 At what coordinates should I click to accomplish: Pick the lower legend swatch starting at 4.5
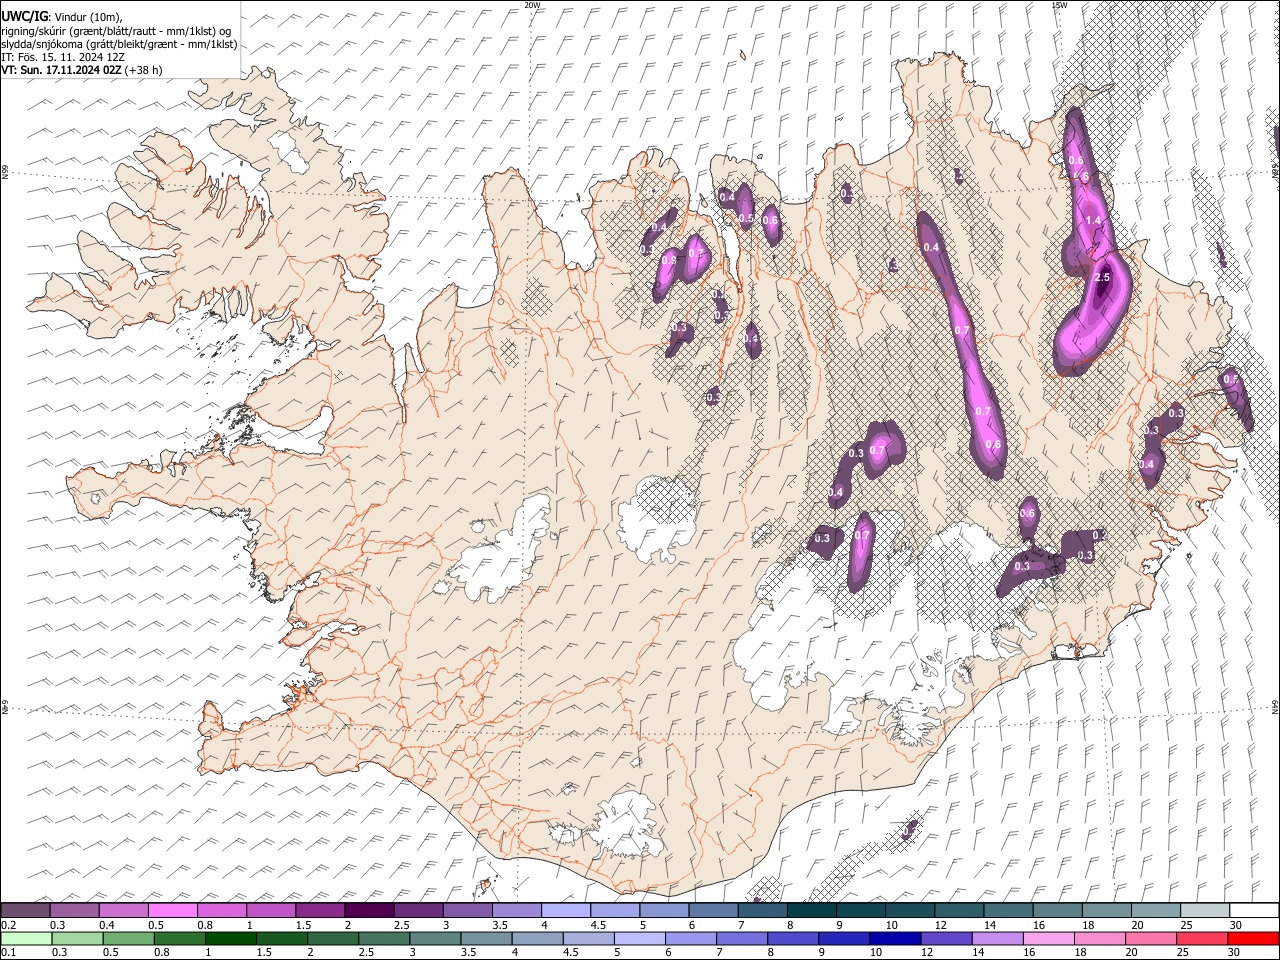pos(587,938)
